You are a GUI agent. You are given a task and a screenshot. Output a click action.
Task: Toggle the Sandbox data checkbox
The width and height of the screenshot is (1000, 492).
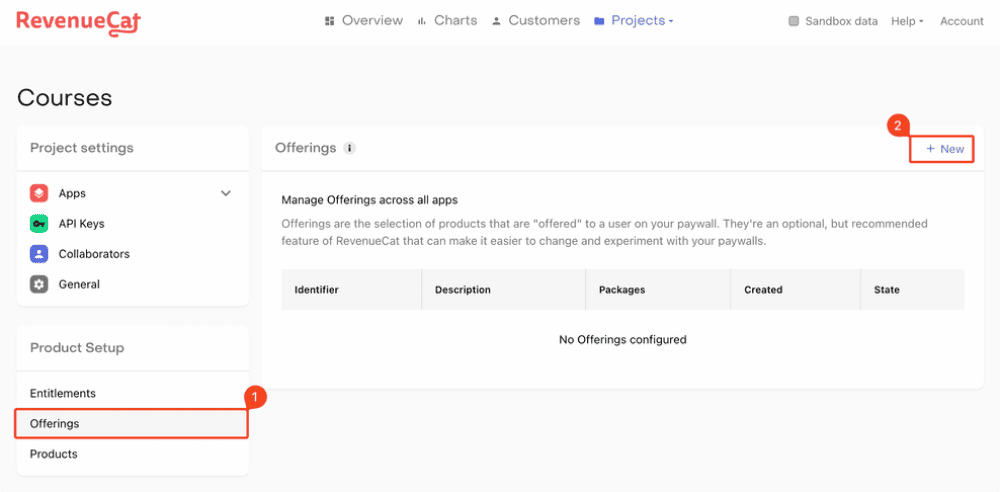click(x=794, y=21)
